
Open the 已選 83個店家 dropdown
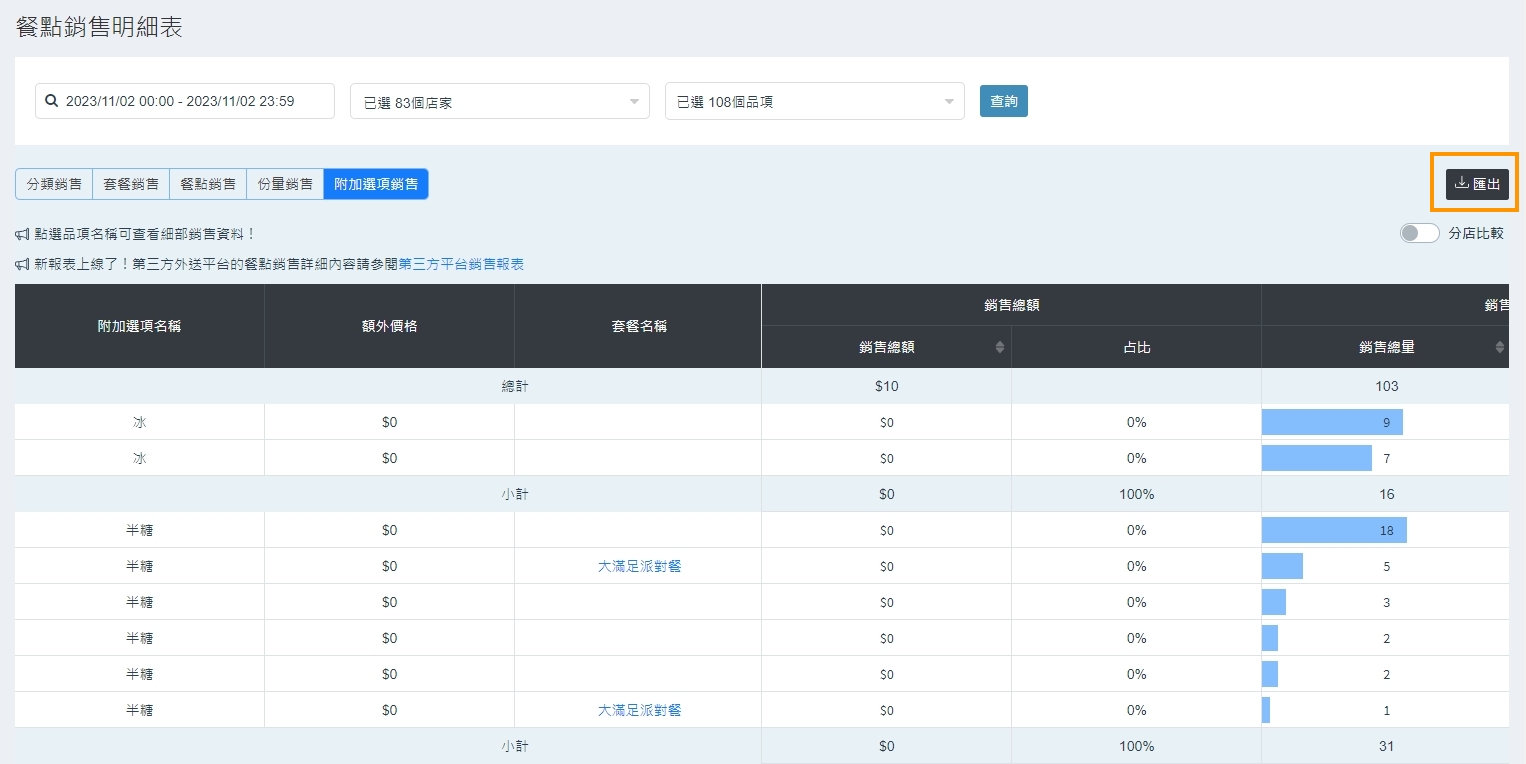coord(499,102)
